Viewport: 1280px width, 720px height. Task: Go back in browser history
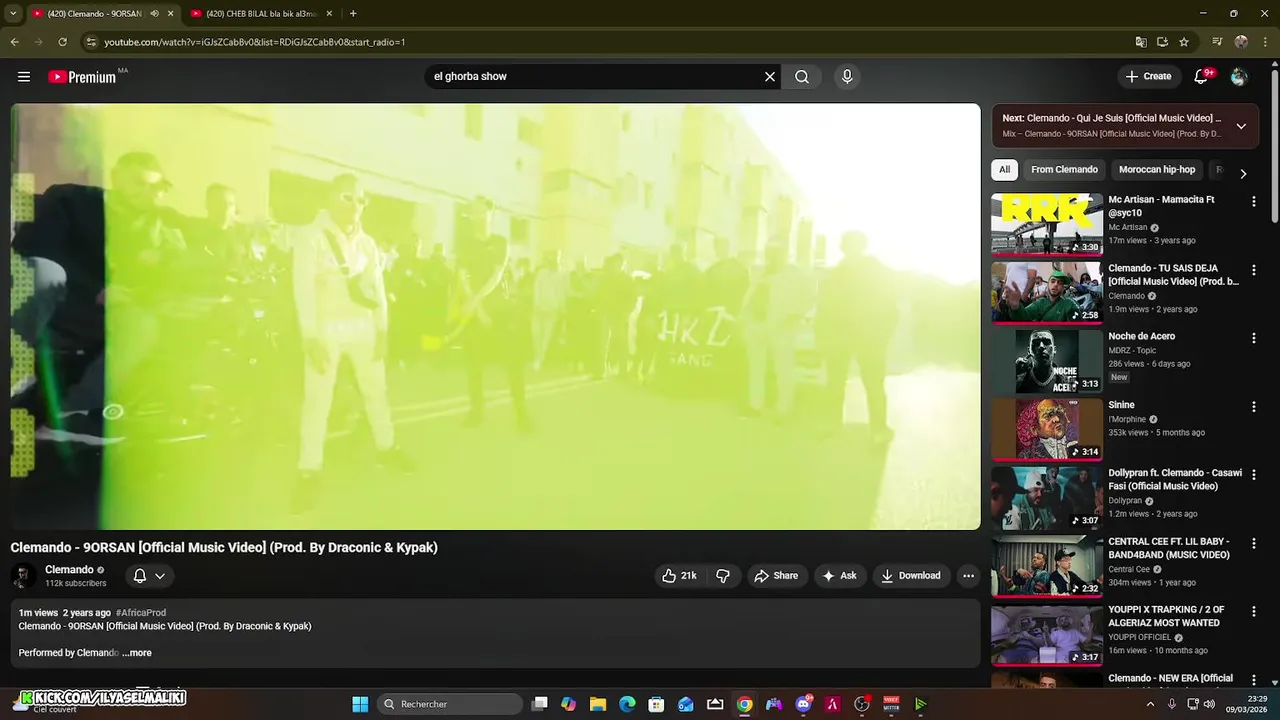(14, 42)
